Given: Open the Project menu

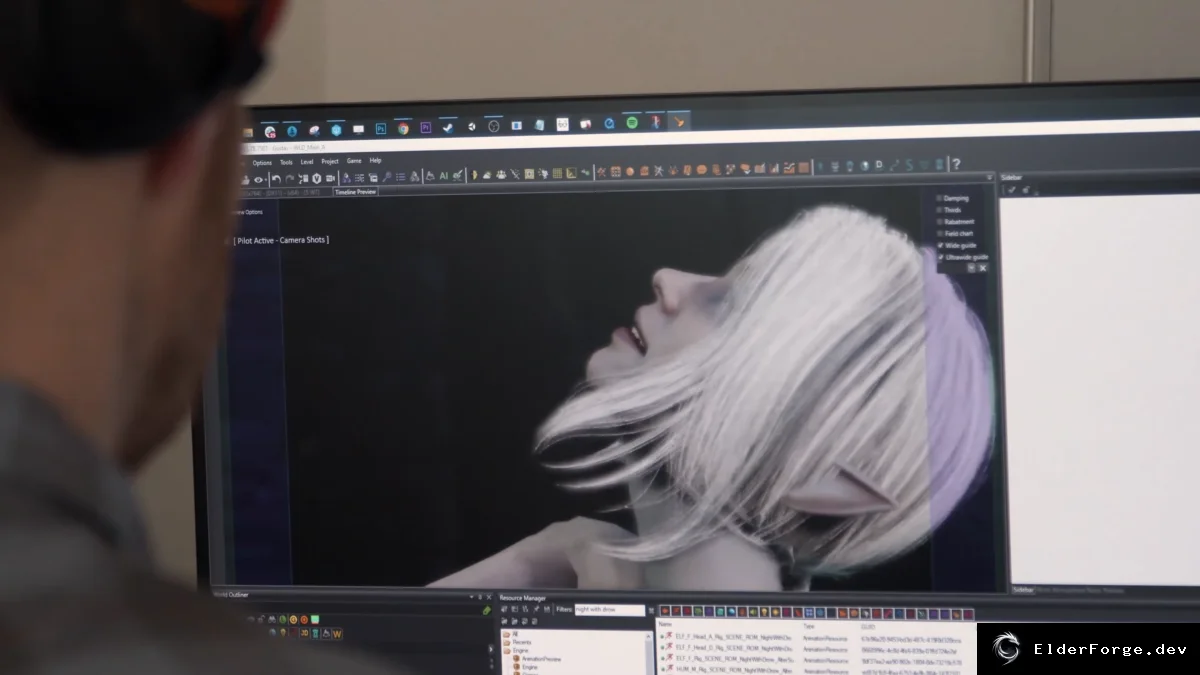Looking at the screenshot, I should 330,161.
